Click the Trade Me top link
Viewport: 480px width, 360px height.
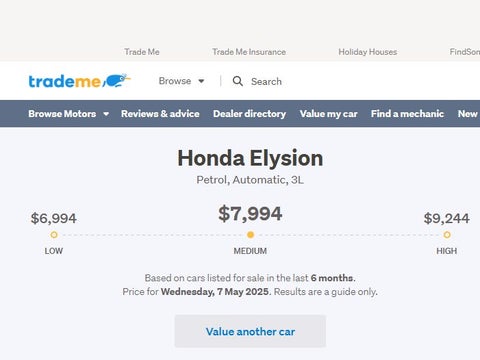142,52
